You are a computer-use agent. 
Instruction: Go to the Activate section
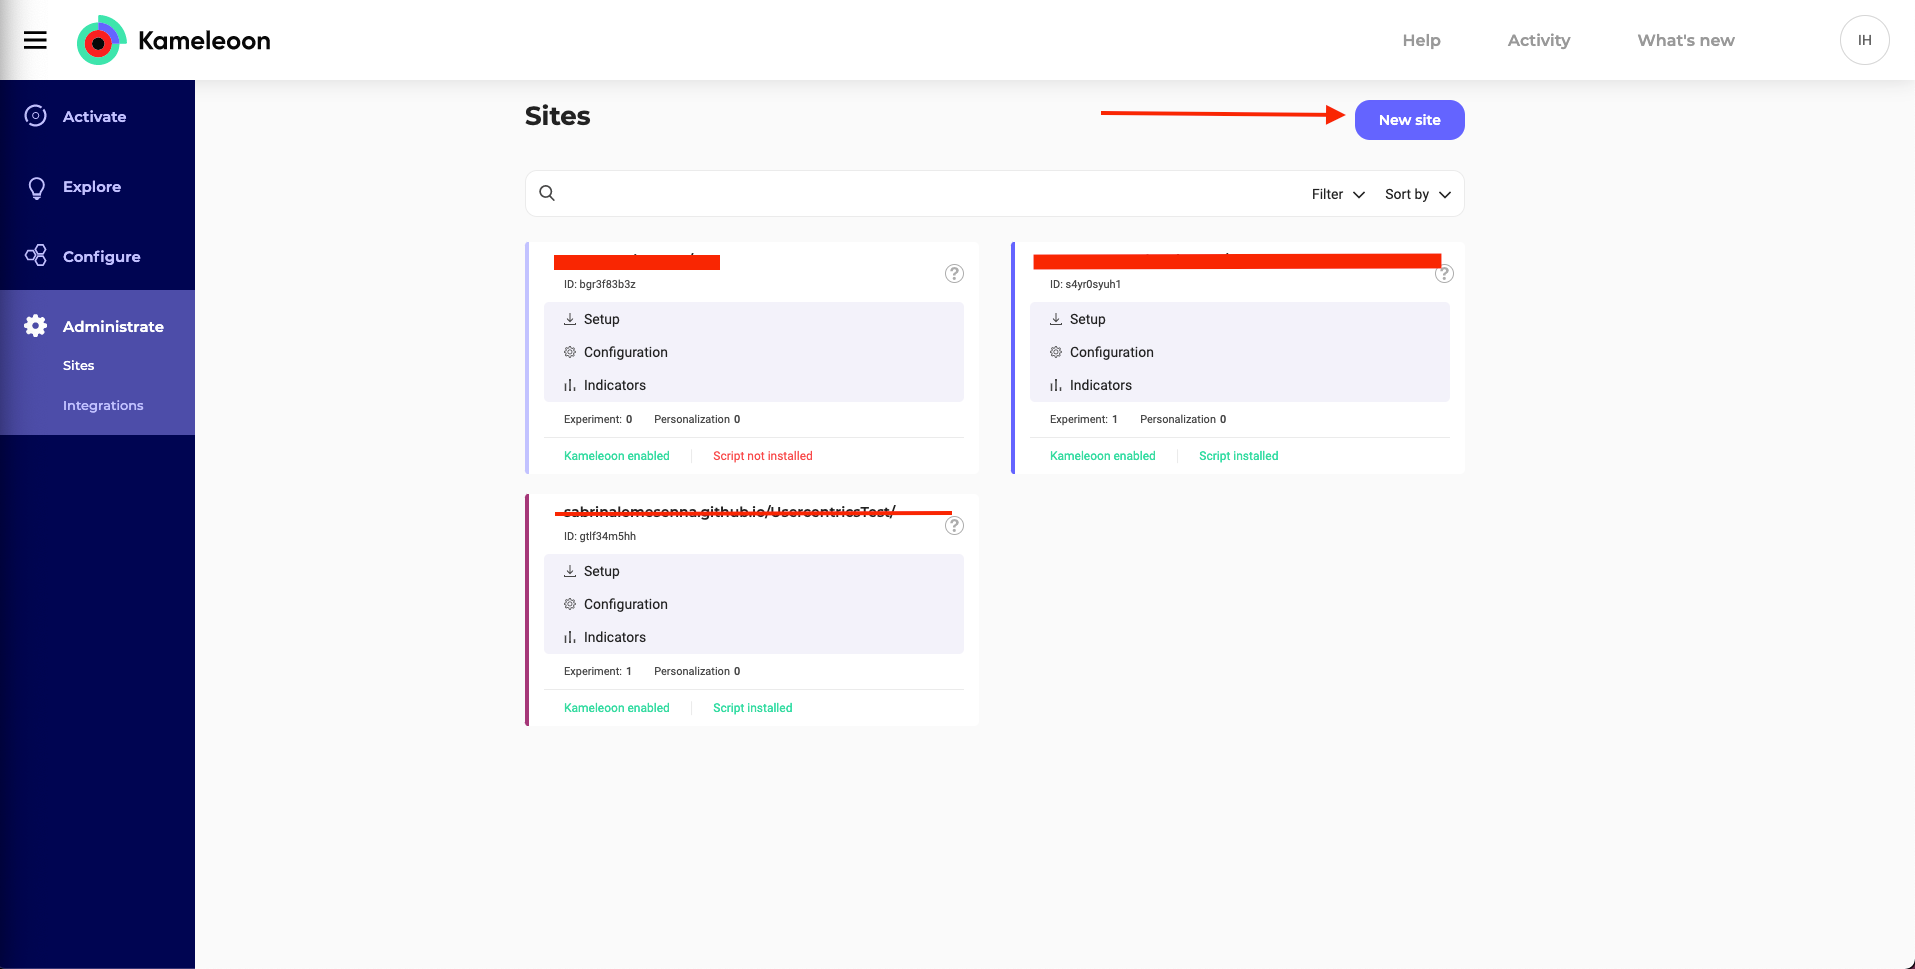[x=97, y=116]
